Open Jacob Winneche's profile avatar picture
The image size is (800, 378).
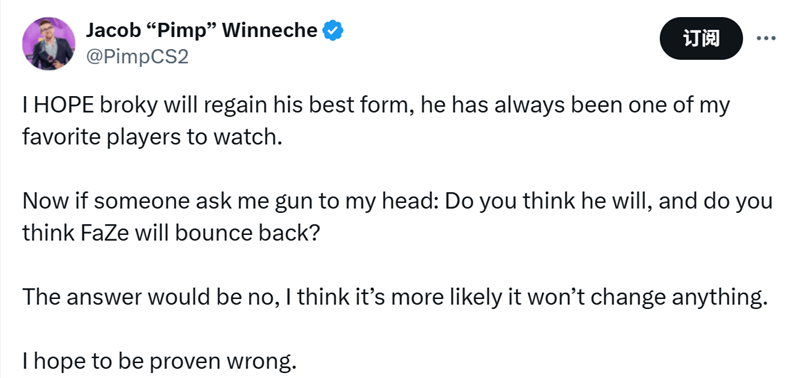point(48,43)
